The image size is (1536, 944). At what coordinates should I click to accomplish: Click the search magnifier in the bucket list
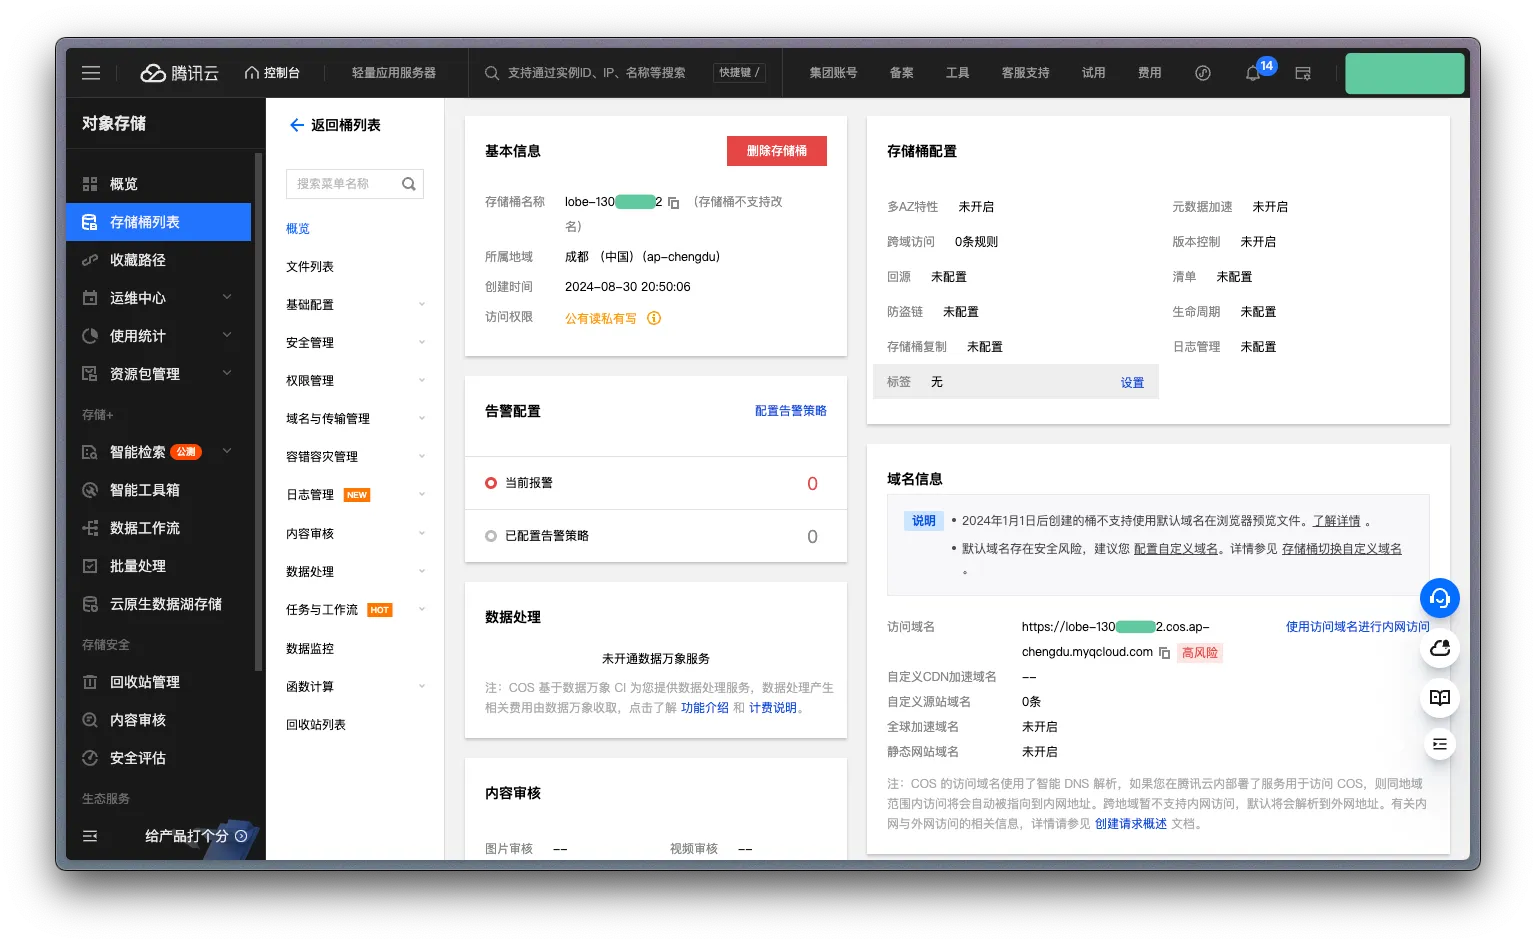(x=409, y=183)
